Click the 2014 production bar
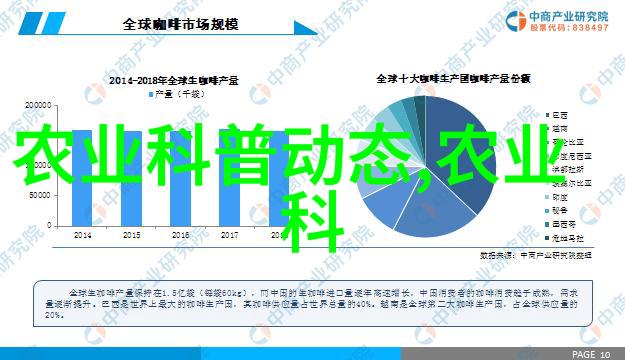625x360 pixels. (x=82, y=178)
